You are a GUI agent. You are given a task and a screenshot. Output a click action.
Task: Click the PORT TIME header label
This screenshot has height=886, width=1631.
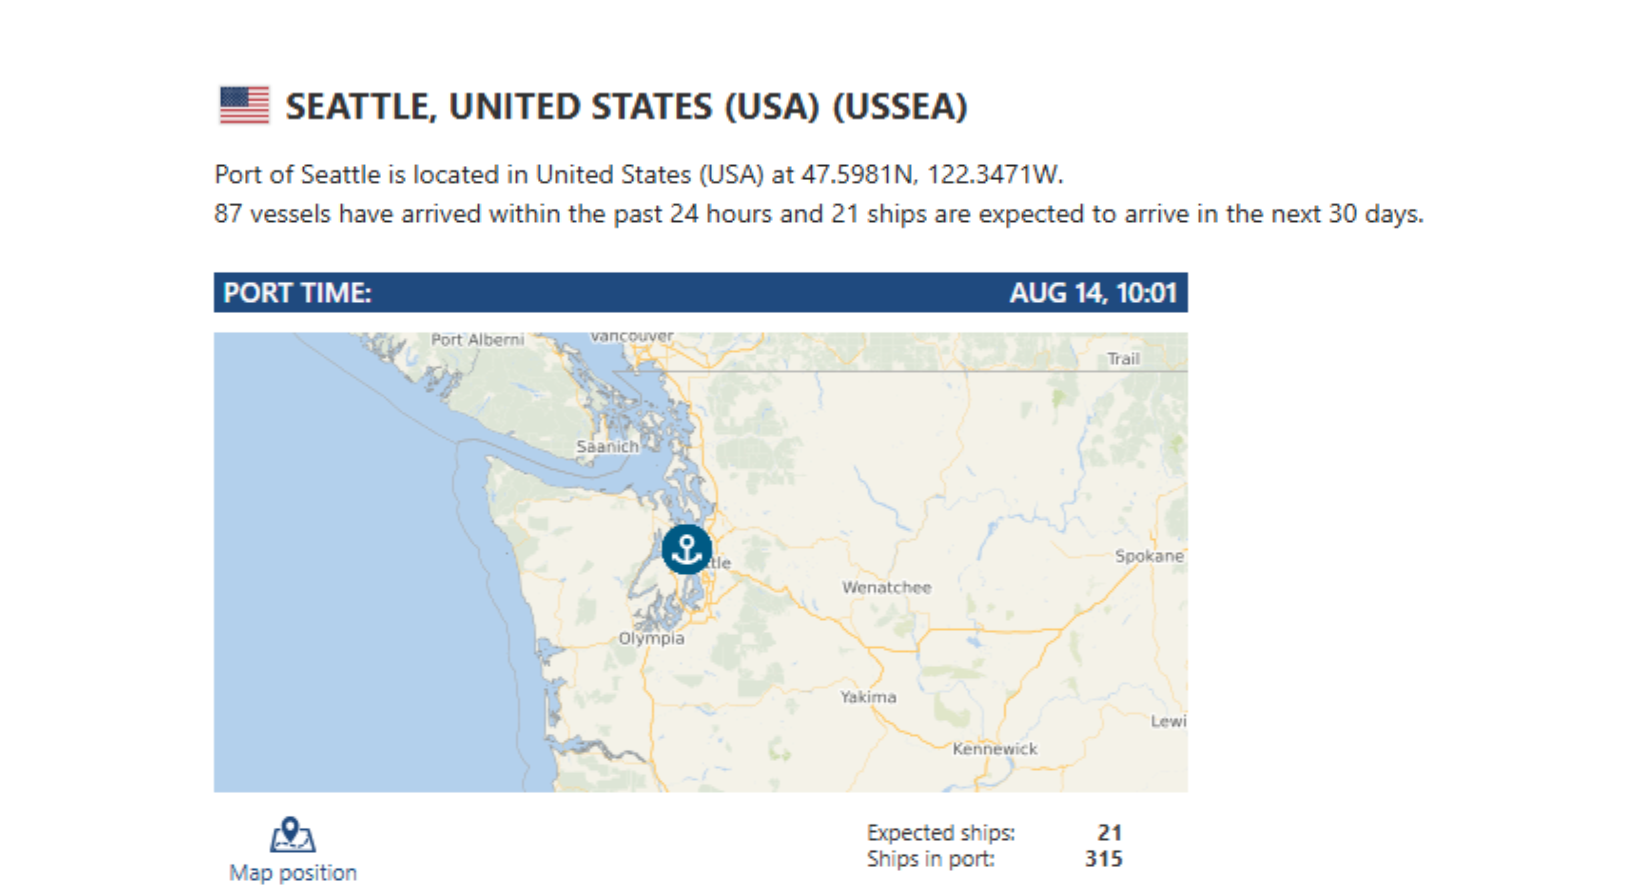tap(297, 293)
